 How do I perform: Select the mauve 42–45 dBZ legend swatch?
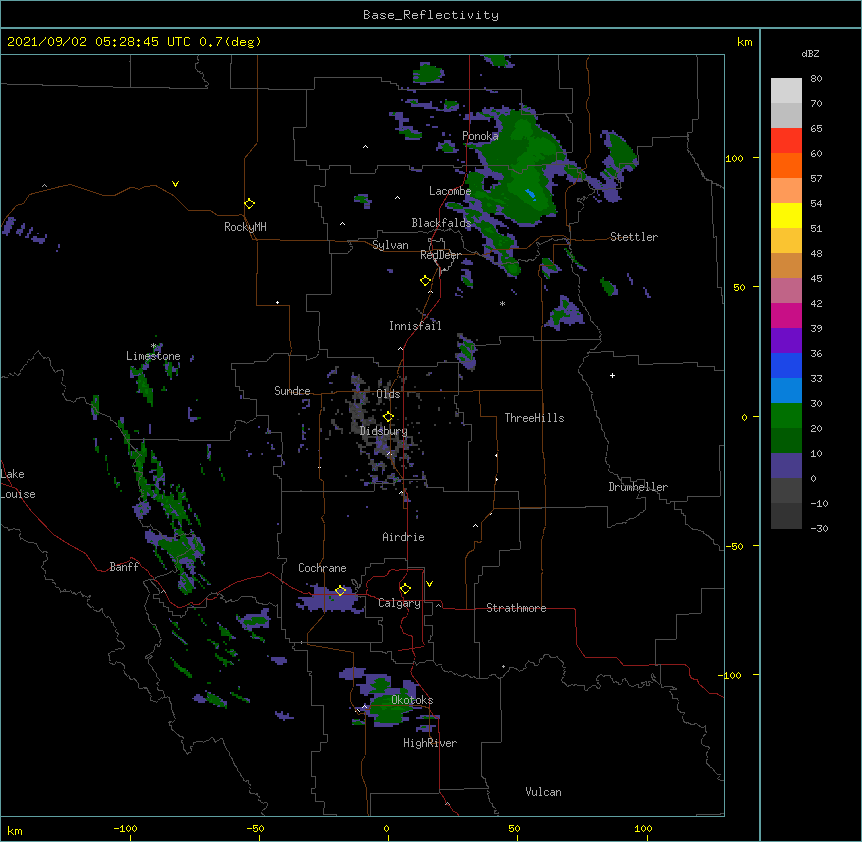coord(786,291)
